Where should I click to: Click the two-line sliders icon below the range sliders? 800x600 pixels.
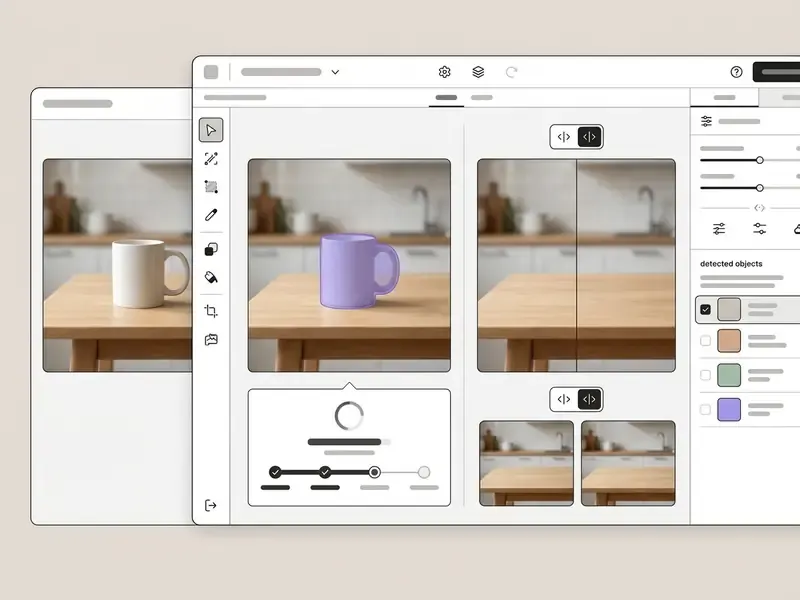(760, 229)
